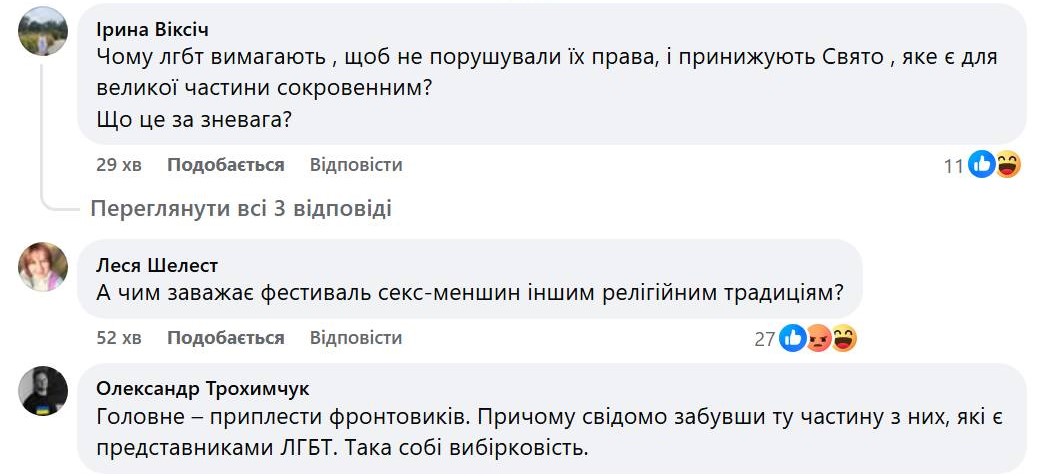
Task: Open Леся Шелест's profile picture
Action: tap(43, 267)
